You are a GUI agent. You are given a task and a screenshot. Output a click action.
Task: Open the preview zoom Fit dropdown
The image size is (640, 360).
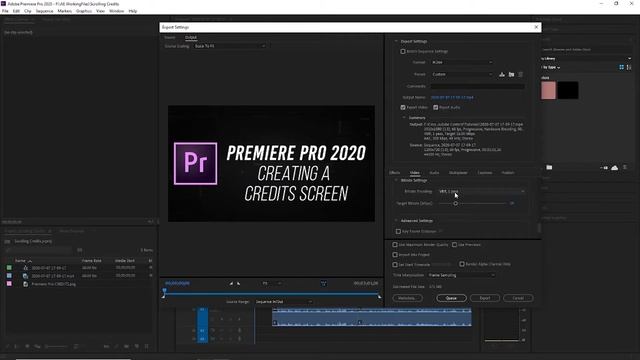(x=271, y=283)
